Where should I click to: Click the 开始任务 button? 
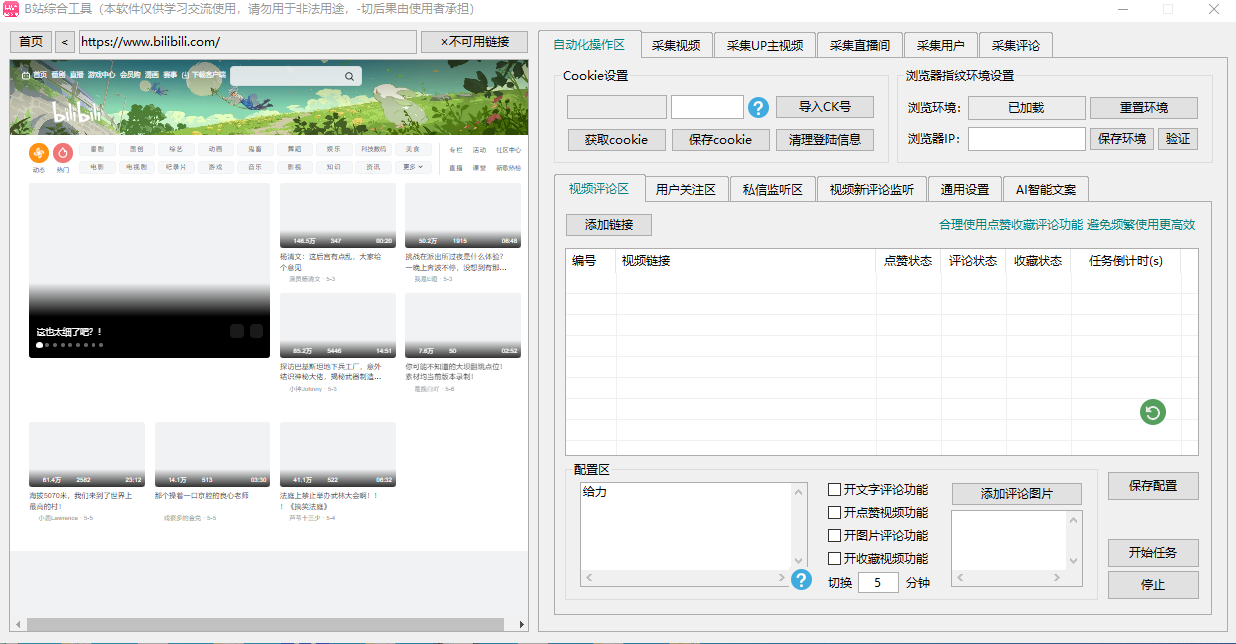[x=1153, y=552]
